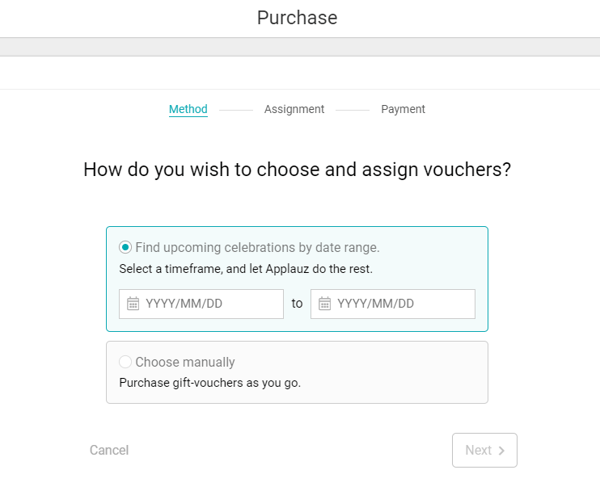Viewport: 600px width, 491px height.
Task: Click the calendar icon in the start date field
Action: [133, 304]
